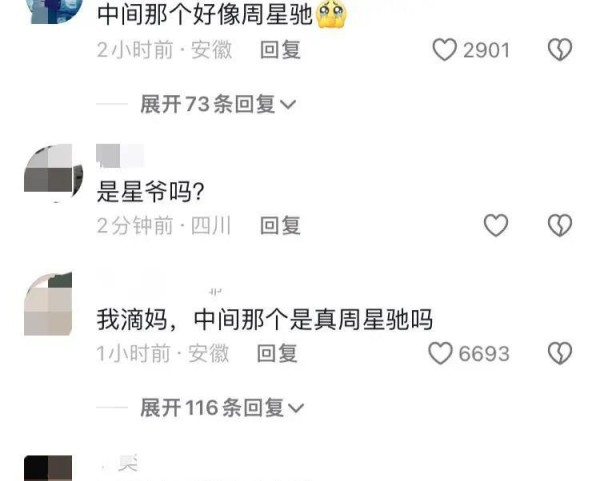Expand 116 replies under 我滴妈 comment
Image resolution: width=600 pixels, height=481 pixels.
tap(222, 408)
